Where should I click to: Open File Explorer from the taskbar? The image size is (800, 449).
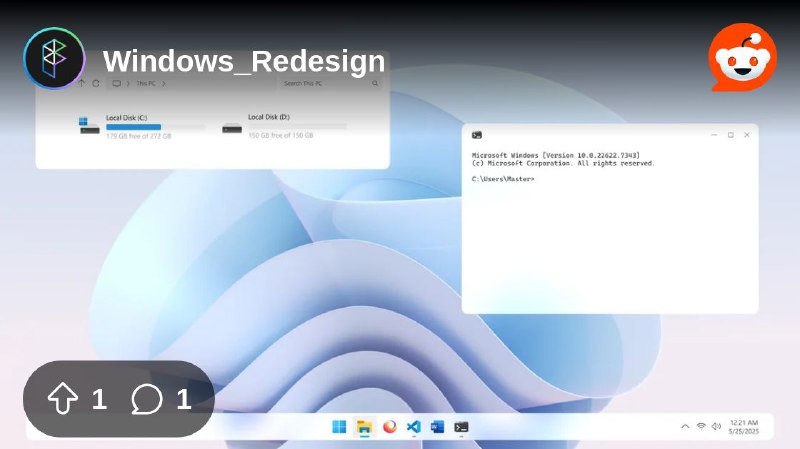tap(364, 427)
